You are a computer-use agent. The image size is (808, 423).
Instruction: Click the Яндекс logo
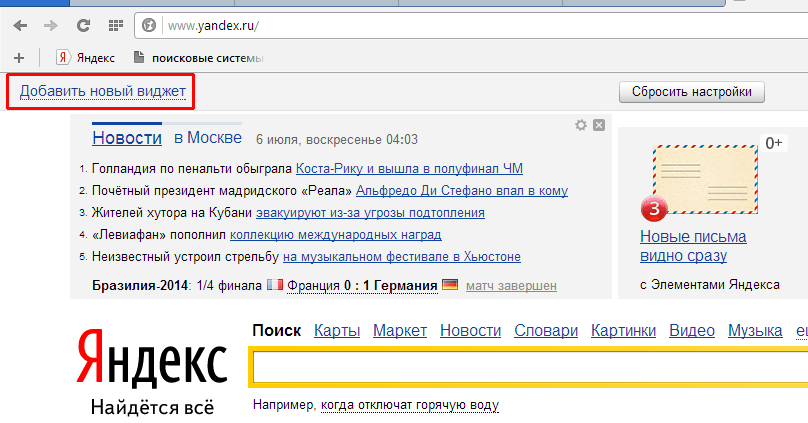click(x=152, y=358)
